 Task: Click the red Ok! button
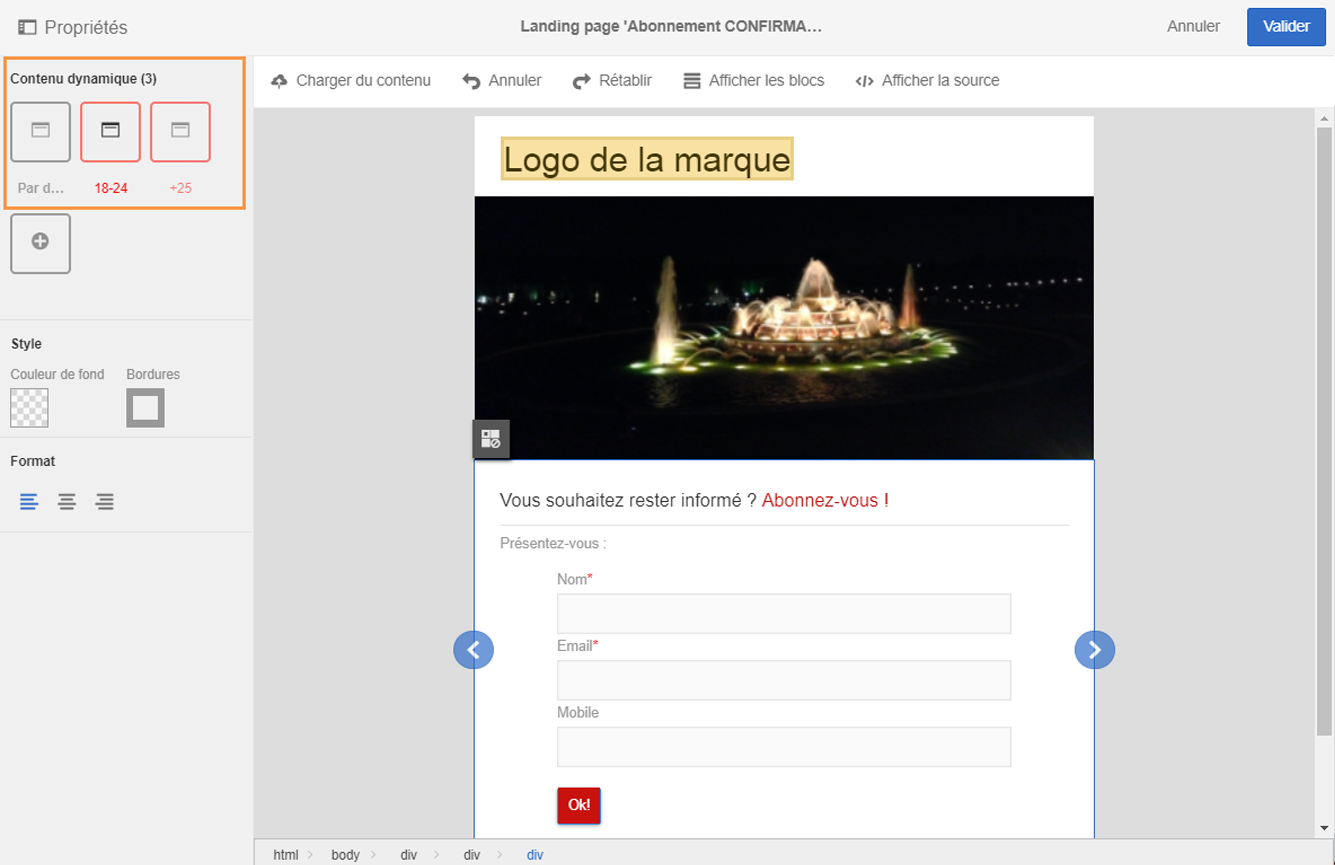(x=579, y=805)
